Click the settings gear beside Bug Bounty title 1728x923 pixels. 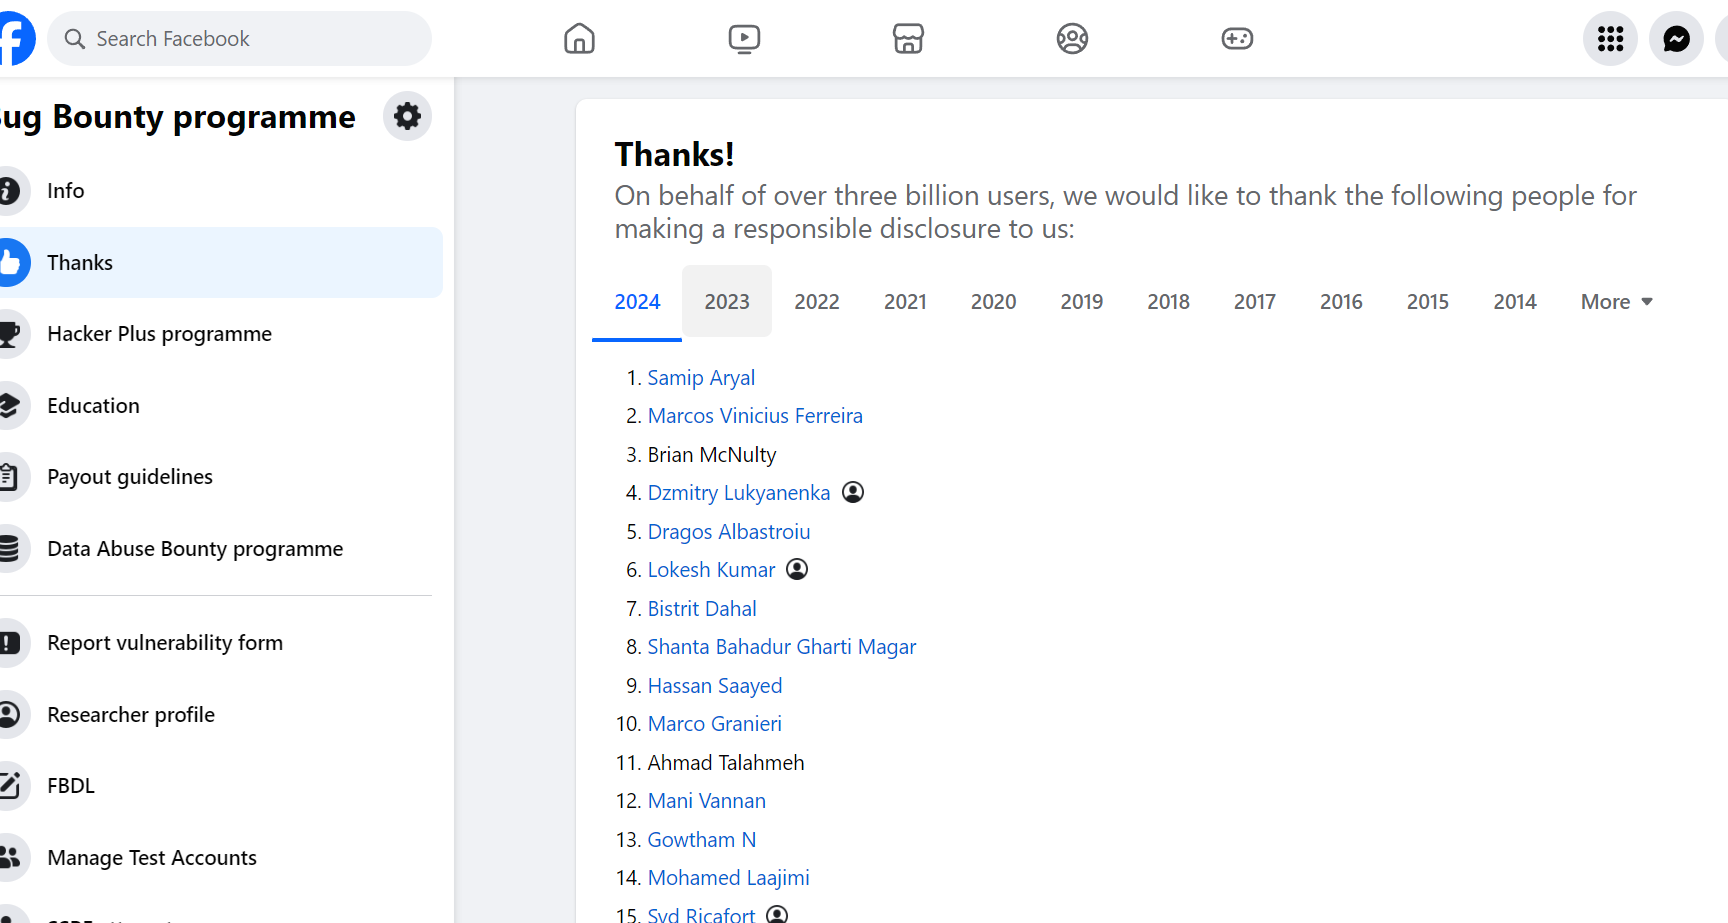tap(407, 117)
